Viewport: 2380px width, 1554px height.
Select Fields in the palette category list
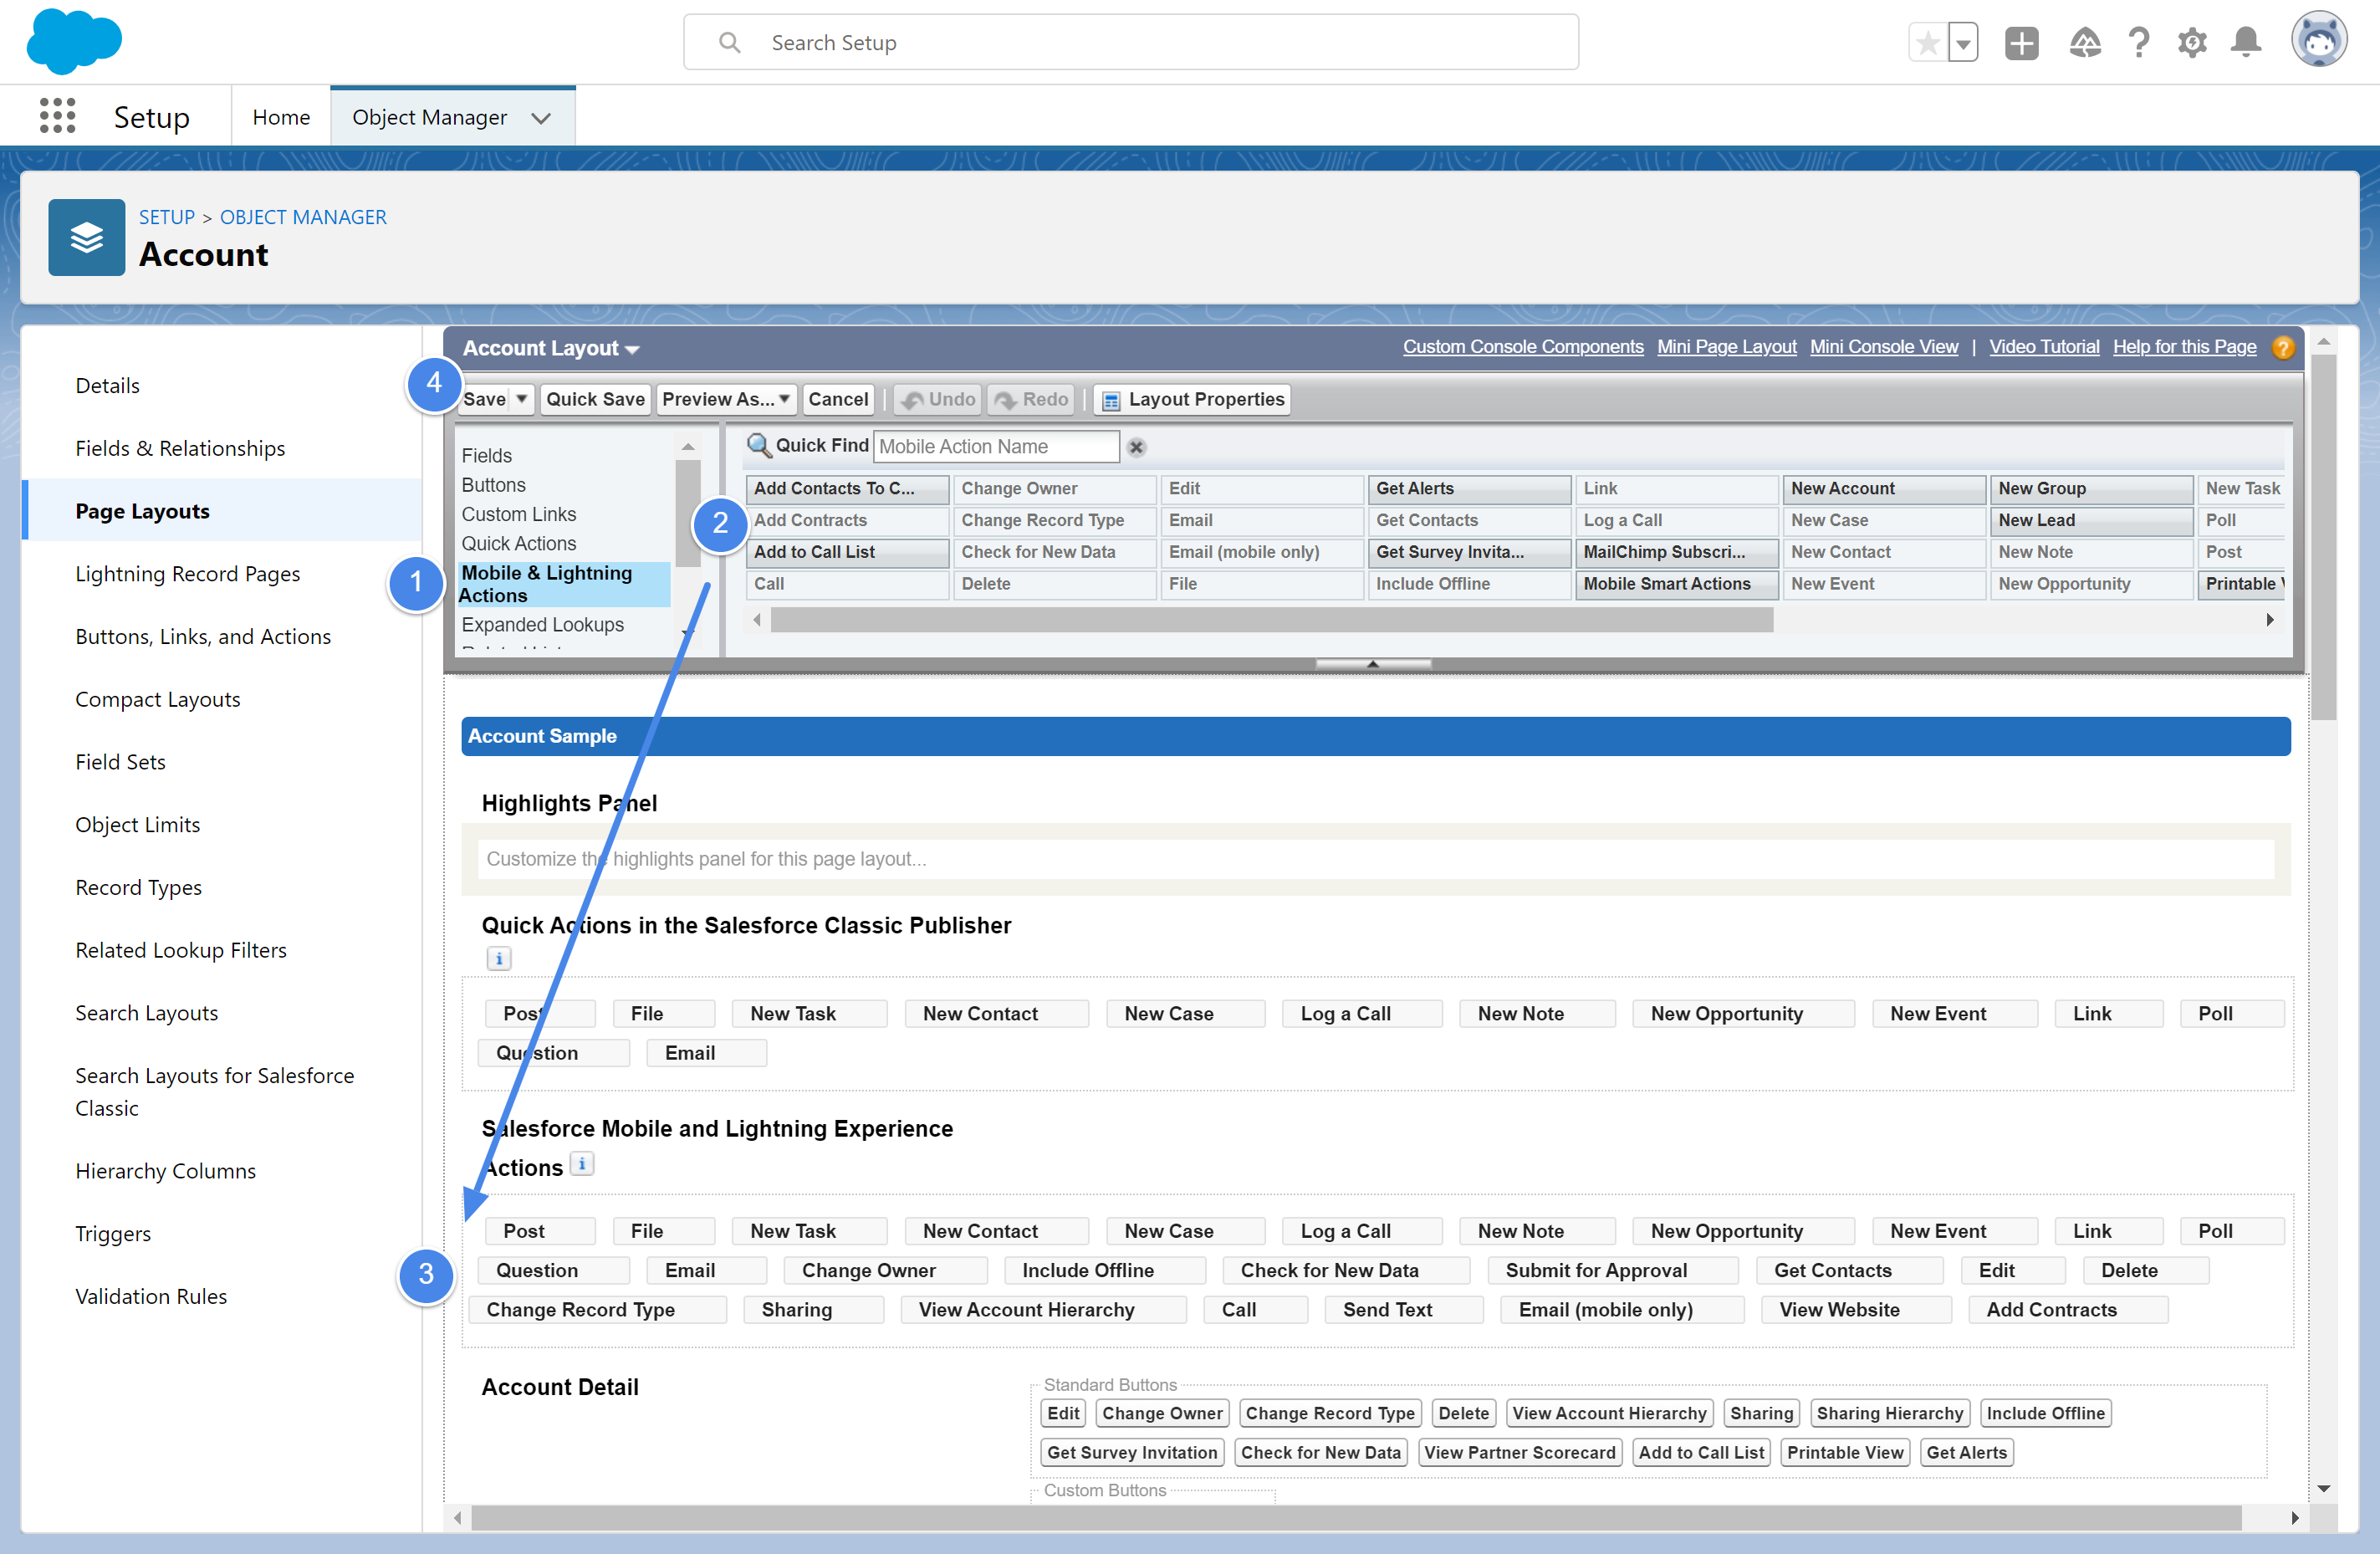(x=487, y=455)
